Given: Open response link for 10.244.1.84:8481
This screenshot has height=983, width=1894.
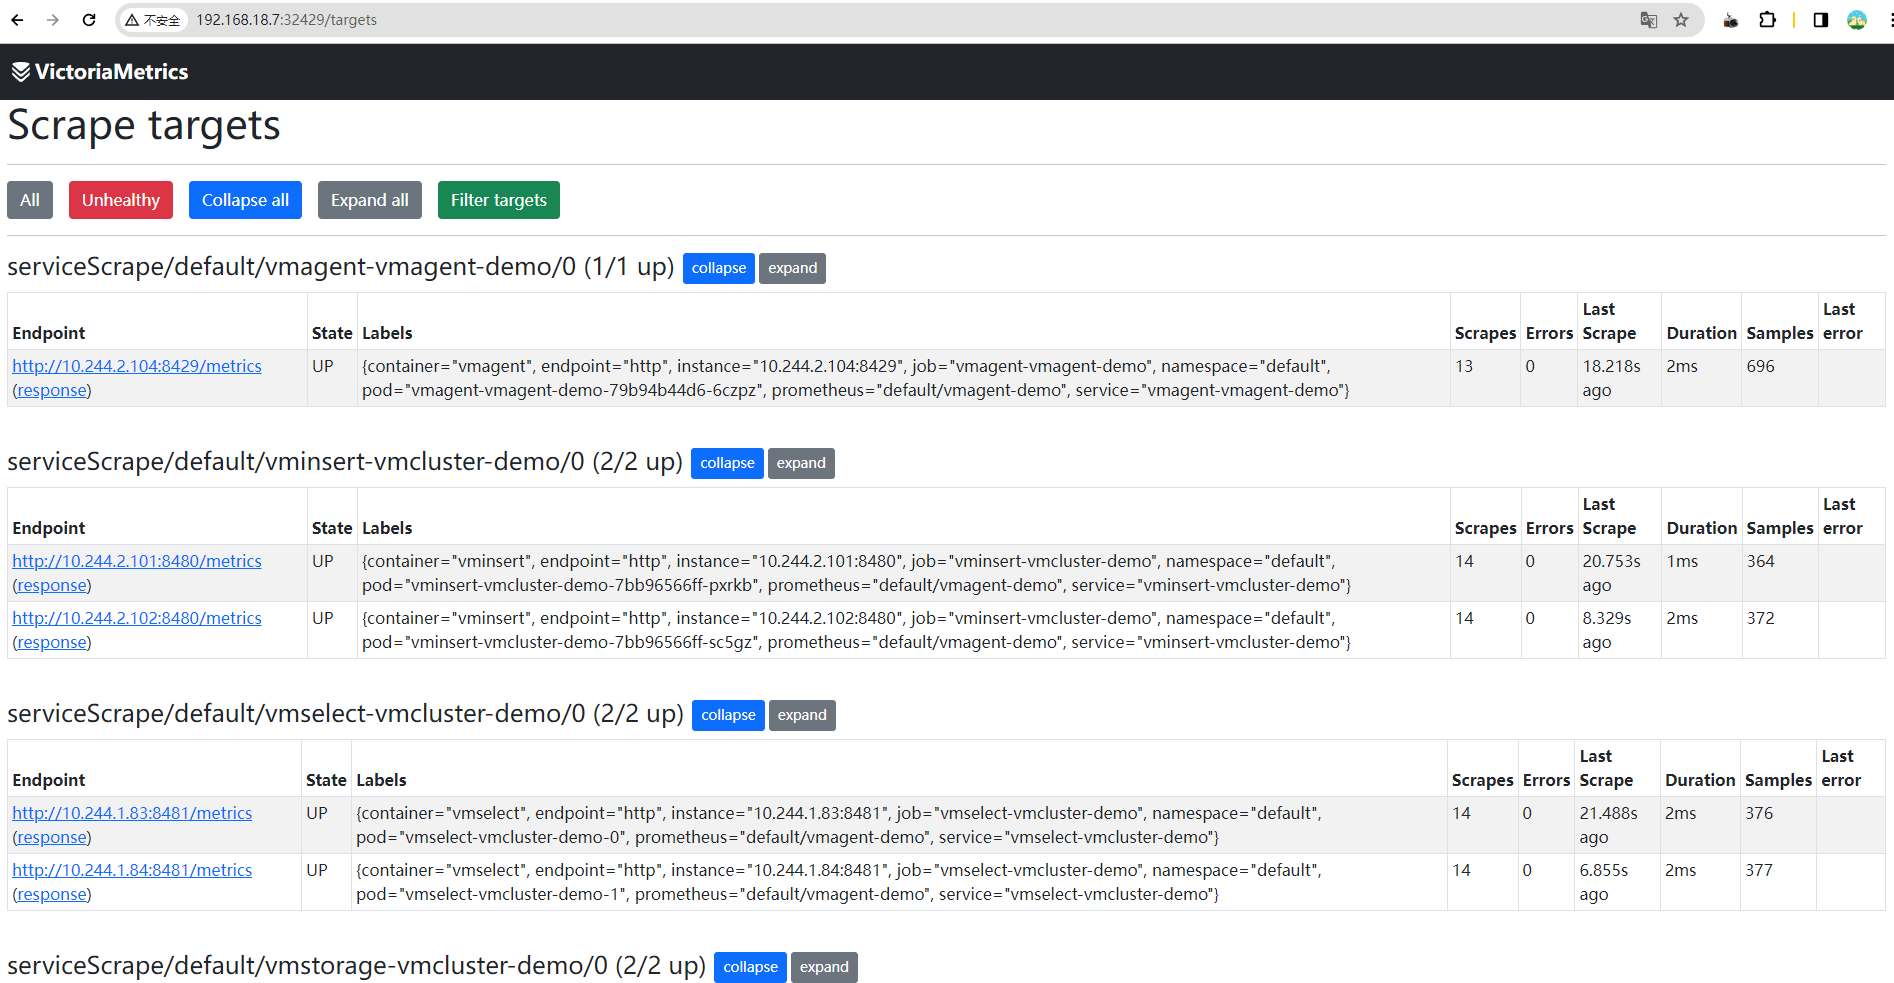Looking at the screenshot, I should (x=52, y=894).
